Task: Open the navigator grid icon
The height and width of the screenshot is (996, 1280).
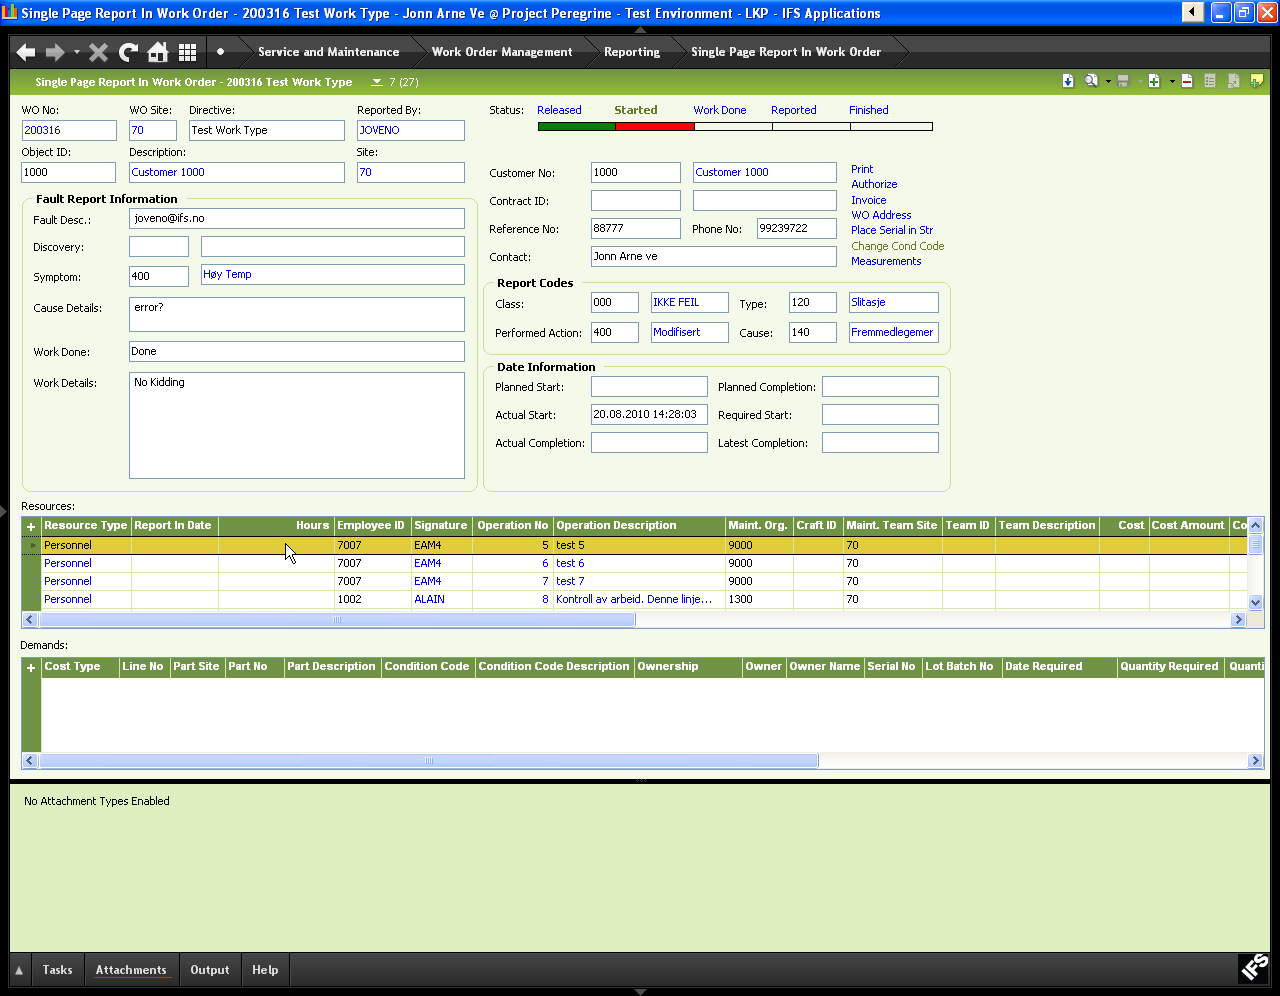Action: 187,52
